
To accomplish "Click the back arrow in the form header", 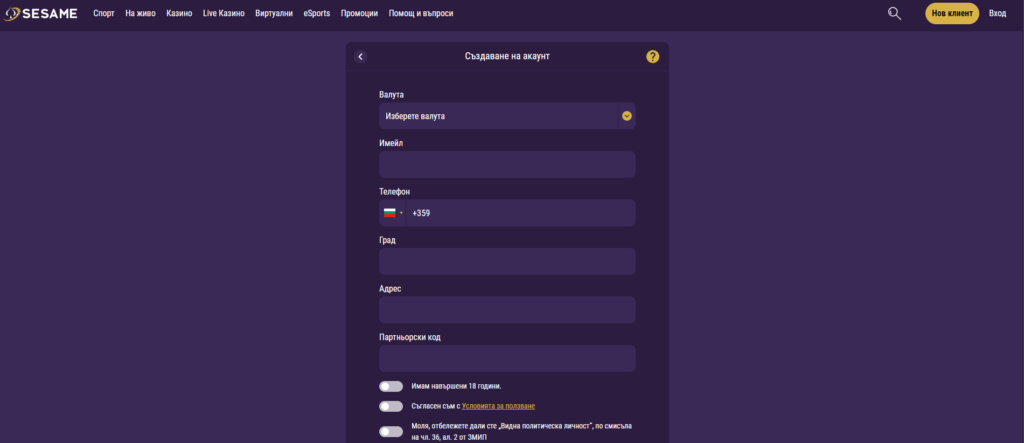I will click(x=360, y=57).
